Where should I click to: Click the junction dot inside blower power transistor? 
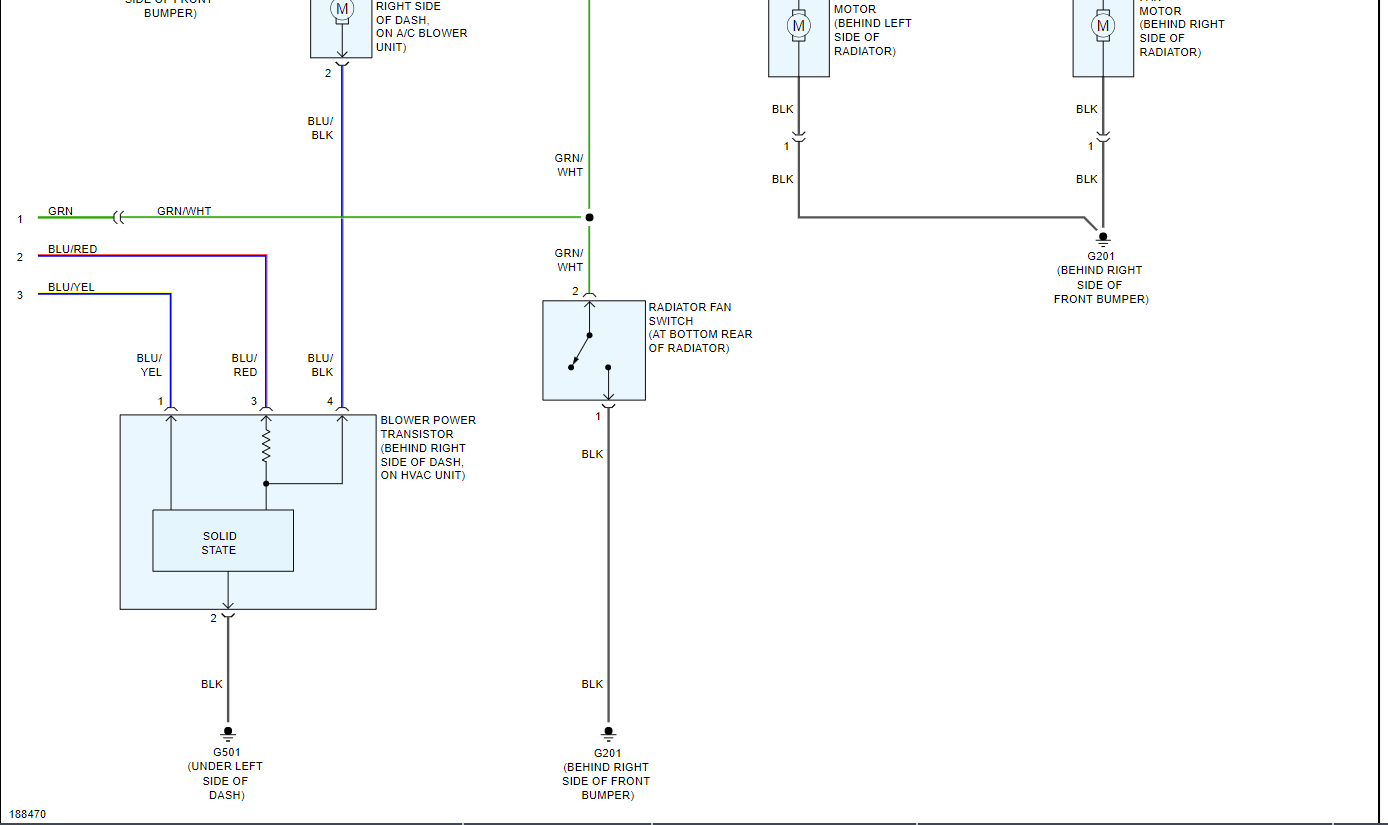[x=266, y=484]
